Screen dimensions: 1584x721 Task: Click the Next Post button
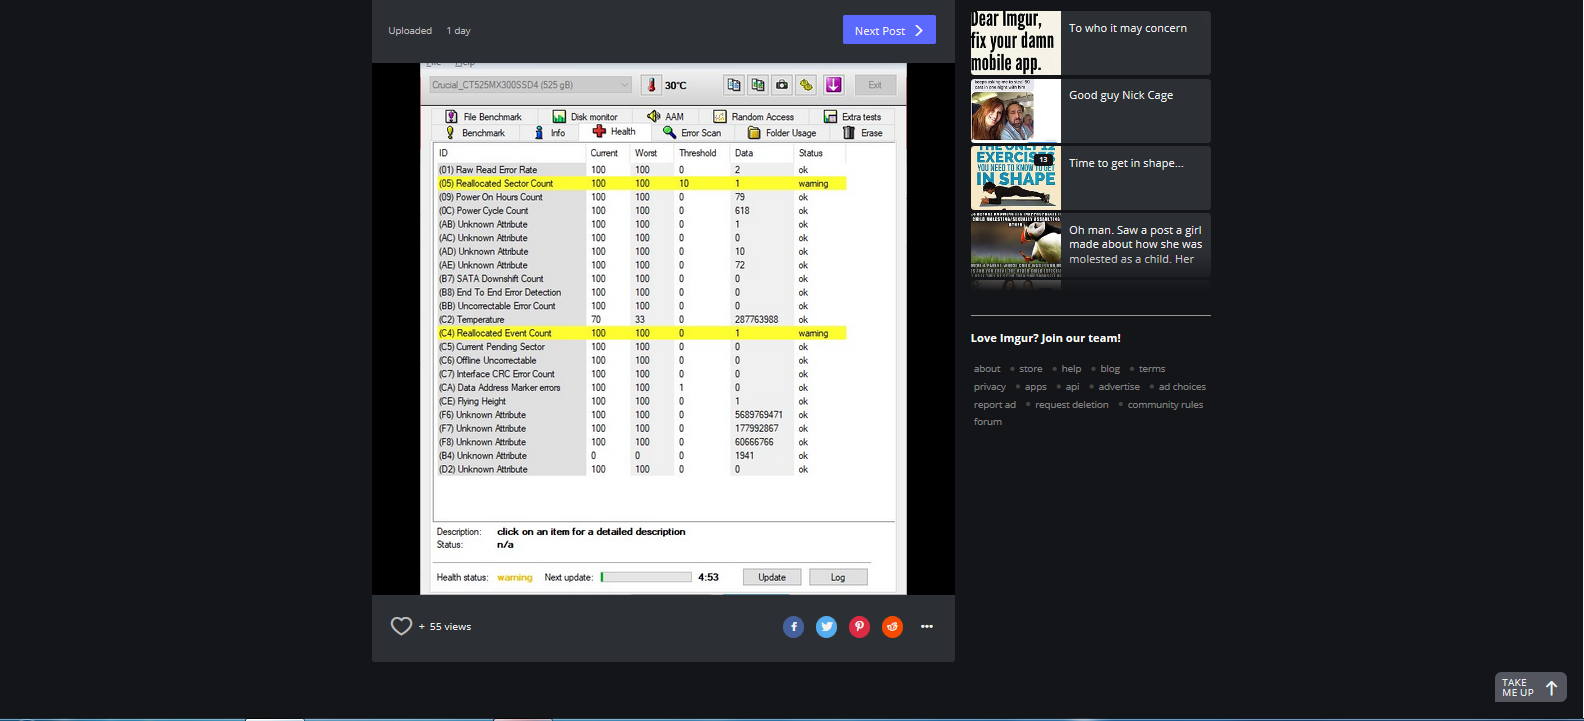coord(889,30)
